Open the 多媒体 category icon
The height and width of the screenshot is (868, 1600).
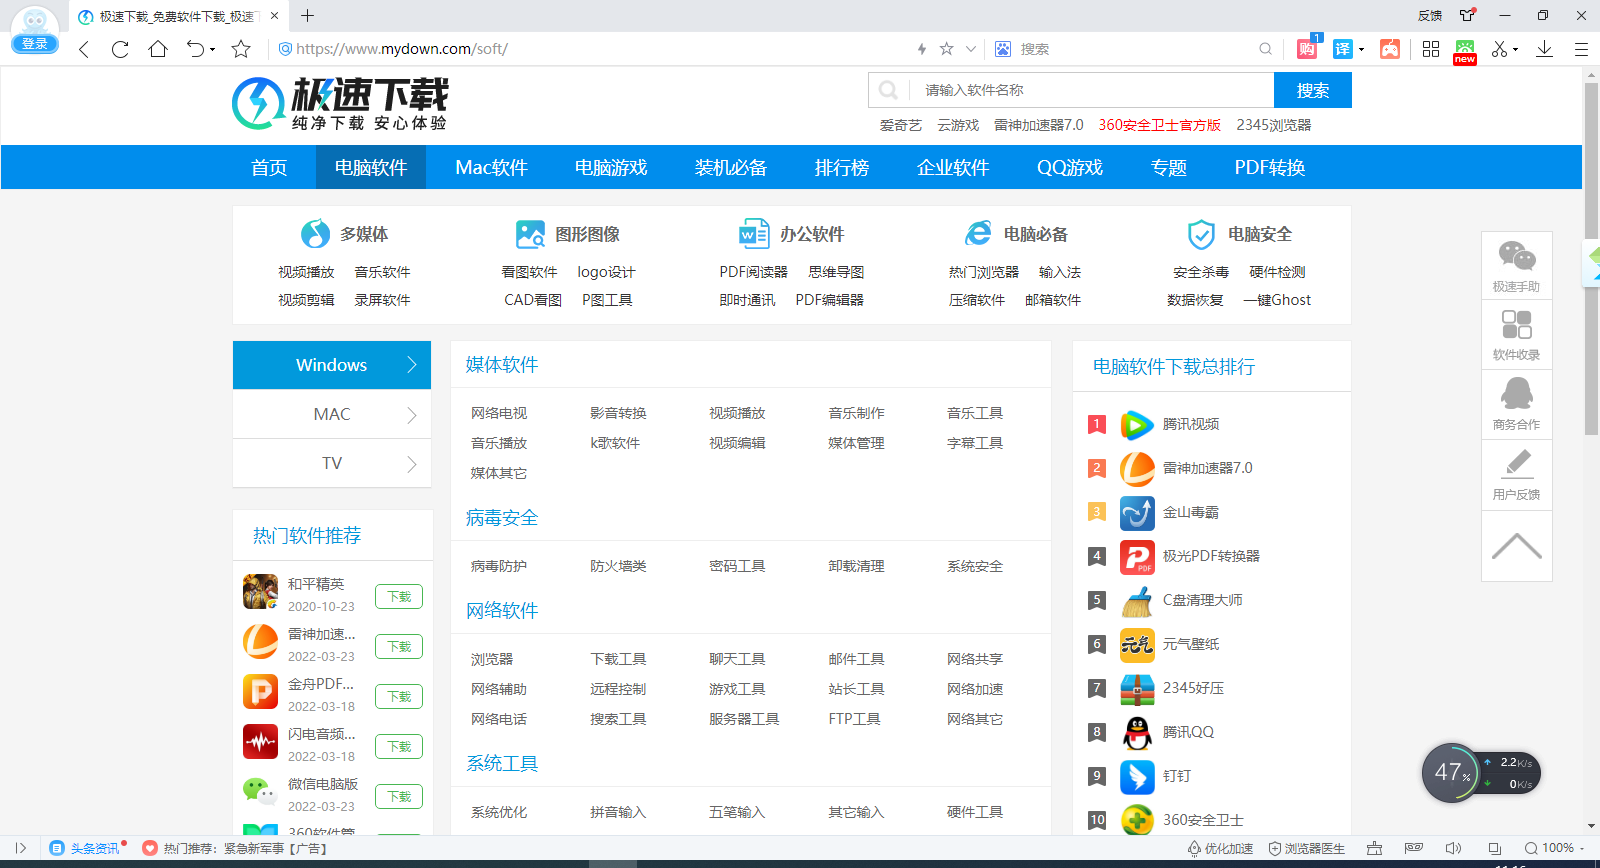tap(315, 233)
